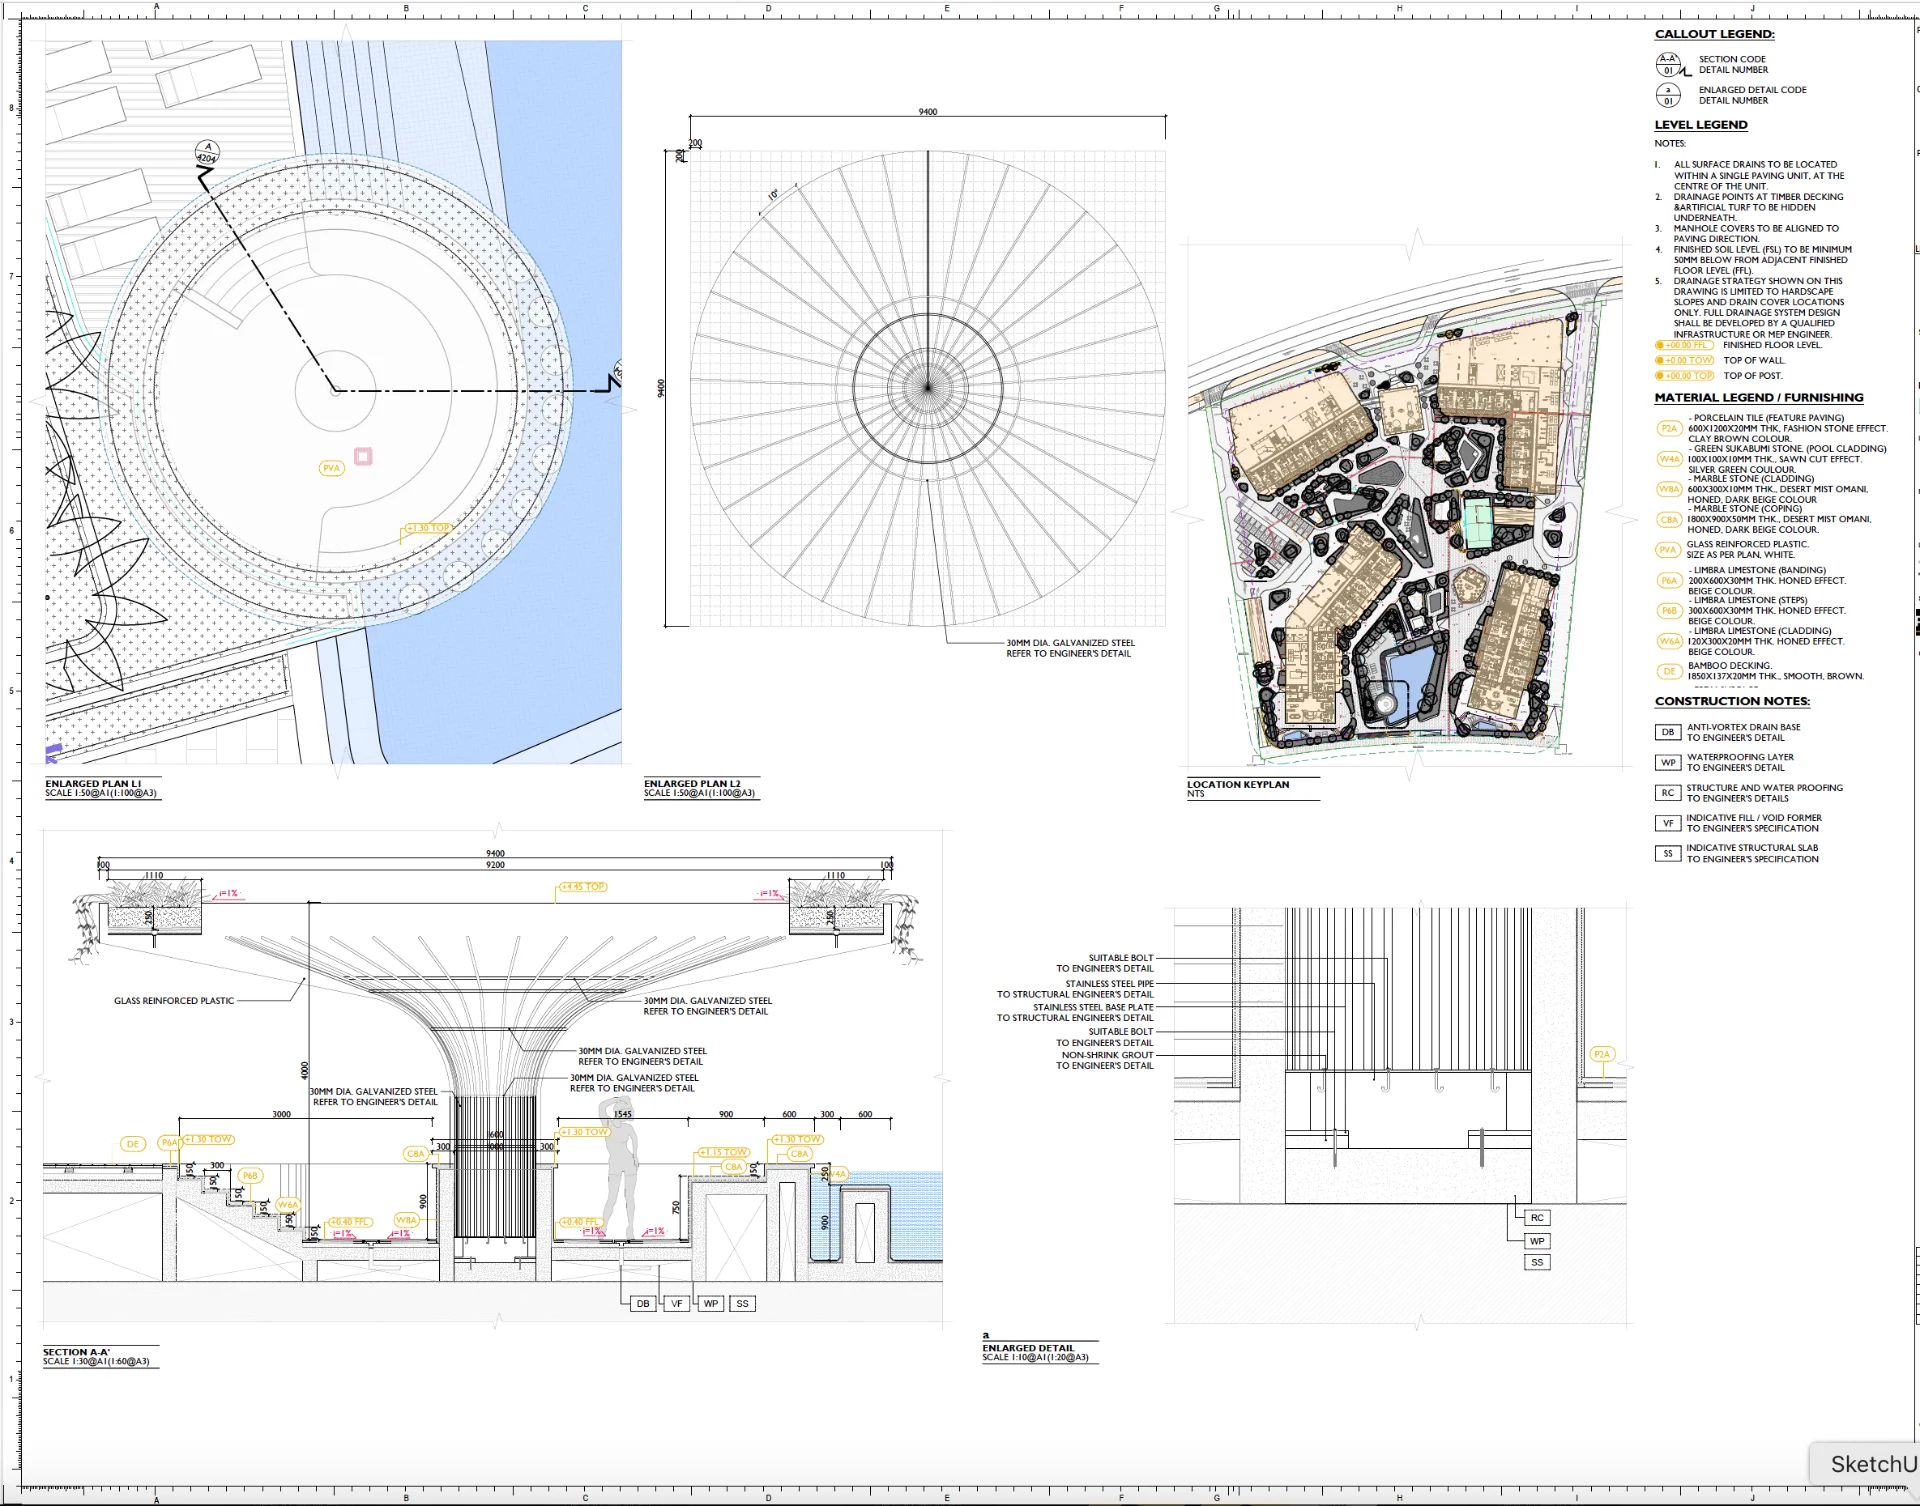Click the CONSTRUCTION NOTES heading
This screenshot has width=1920, height=1506.
coord(1733,700)
